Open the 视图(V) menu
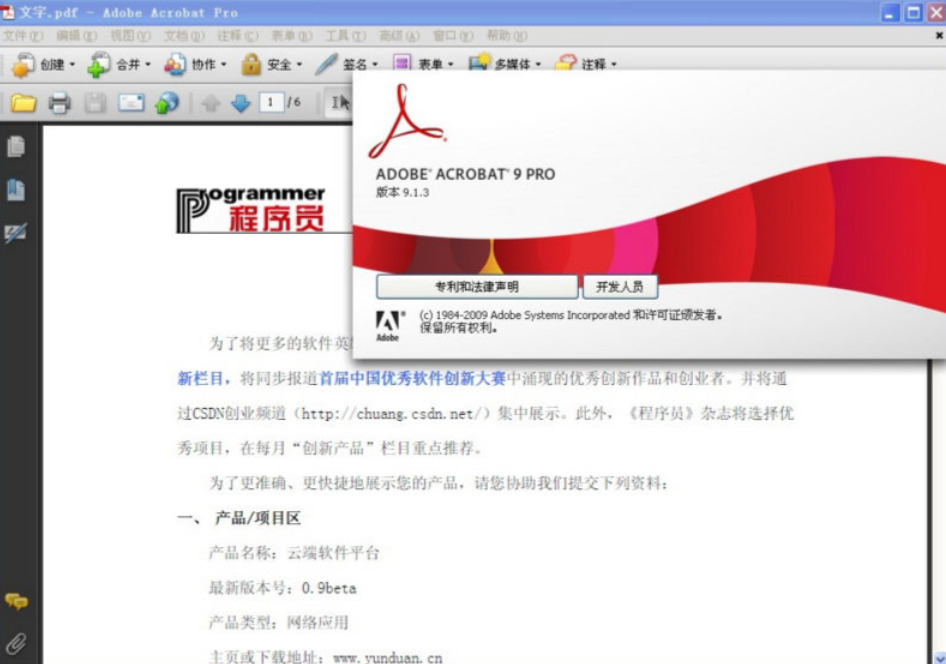The width and height of the screenshot is (946, 664). point(130,36)
